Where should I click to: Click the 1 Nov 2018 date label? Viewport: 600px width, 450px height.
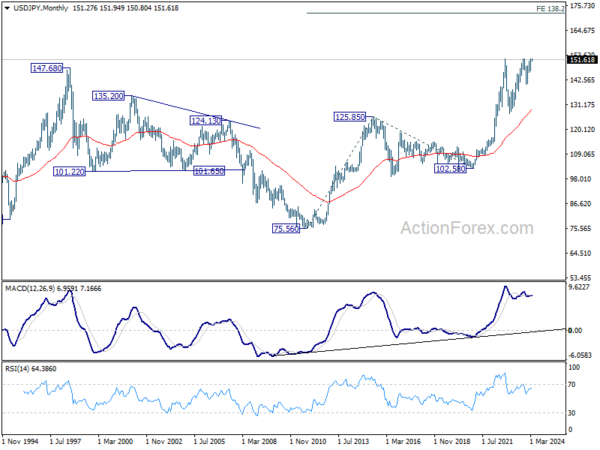coord(452,442)
